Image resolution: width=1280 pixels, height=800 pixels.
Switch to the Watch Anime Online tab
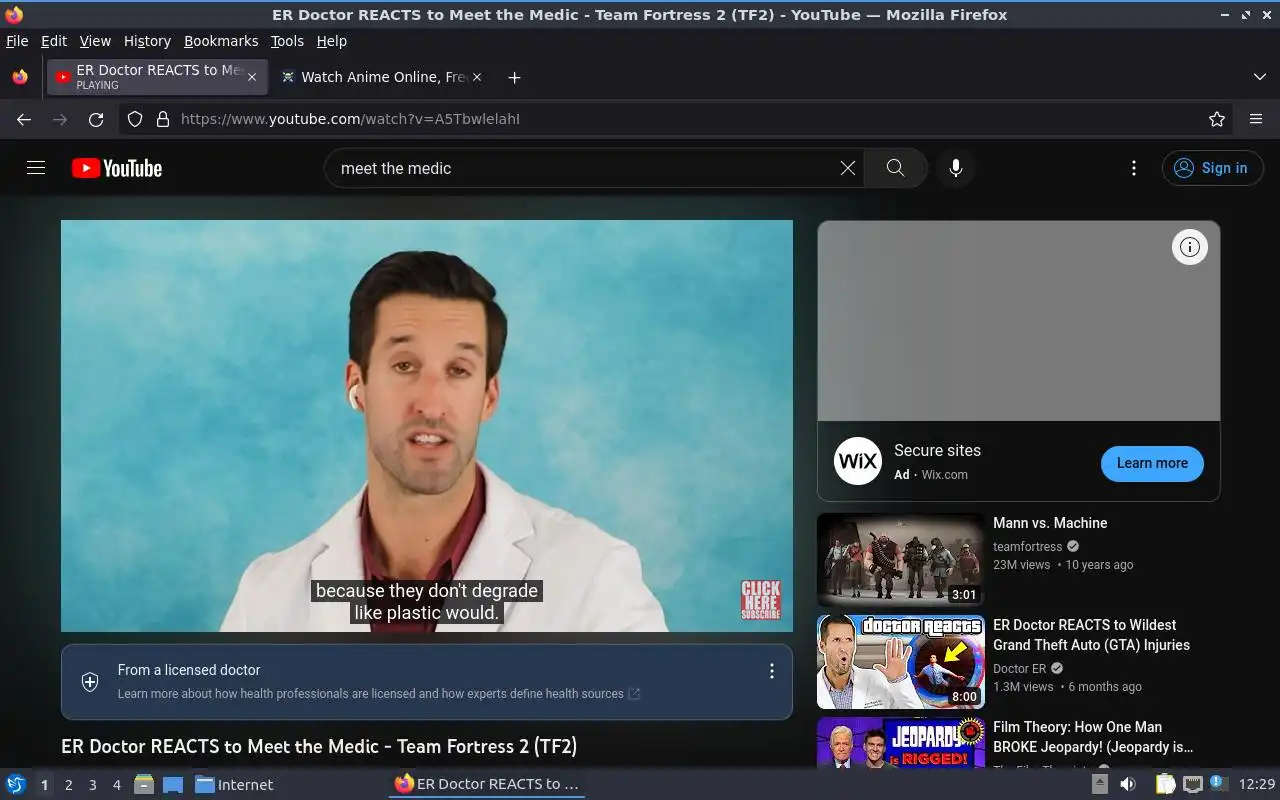[381, 77]
